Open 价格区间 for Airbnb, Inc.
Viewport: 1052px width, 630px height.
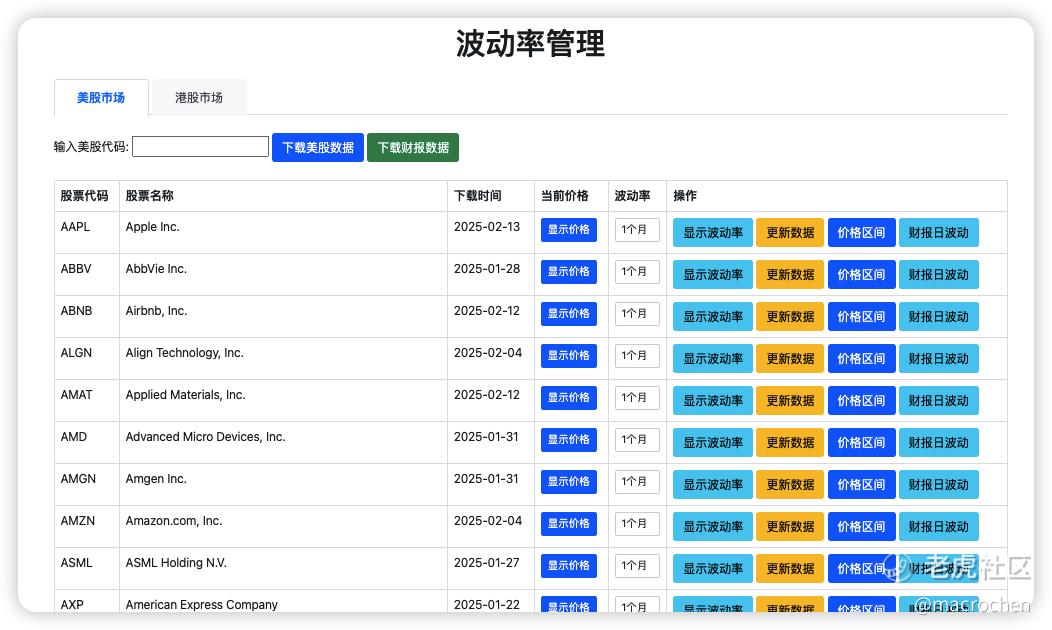861,317
